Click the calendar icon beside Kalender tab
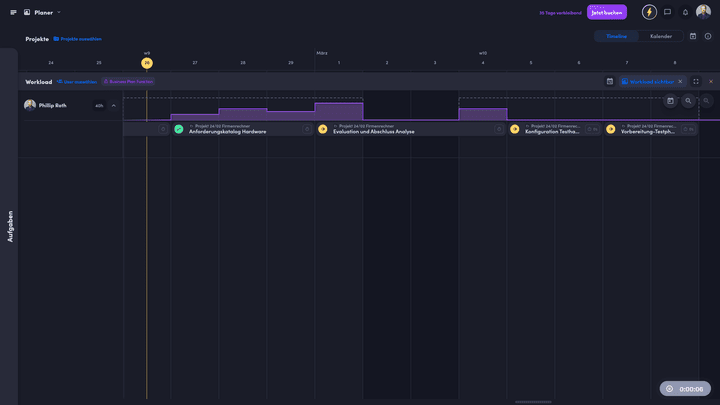The image size is (720, 405). click(693, 36)
